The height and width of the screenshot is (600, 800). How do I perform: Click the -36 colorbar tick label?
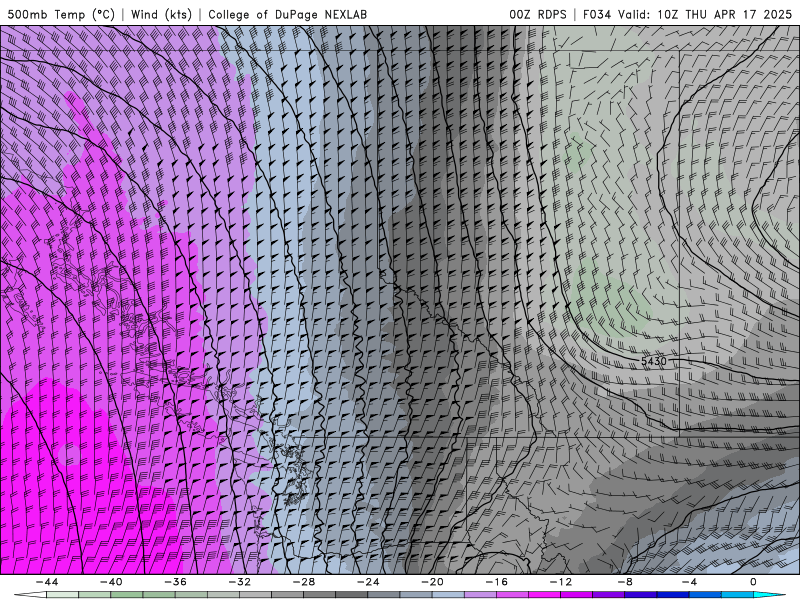tap(175, 582)
